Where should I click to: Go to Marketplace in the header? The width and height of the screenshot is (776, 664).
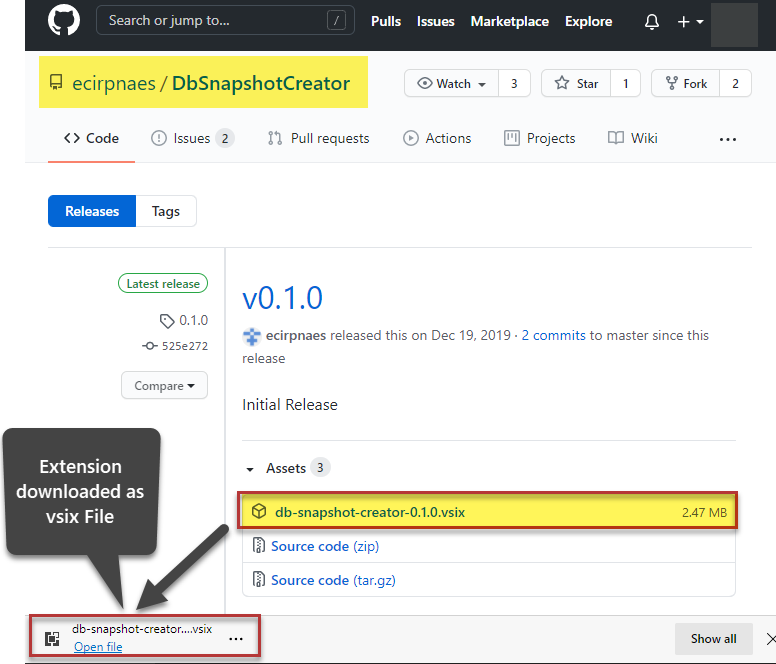(510, 21)
